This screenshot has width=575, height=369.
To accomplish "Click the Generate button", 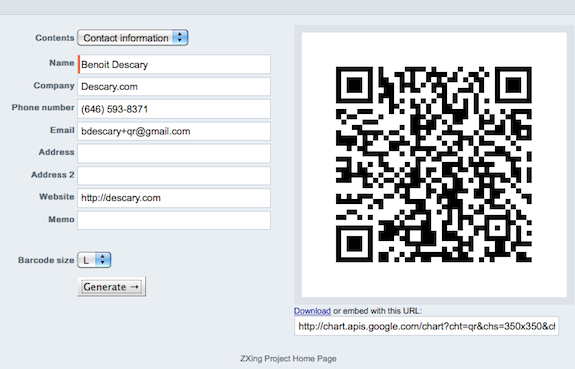I will [111, 287].
